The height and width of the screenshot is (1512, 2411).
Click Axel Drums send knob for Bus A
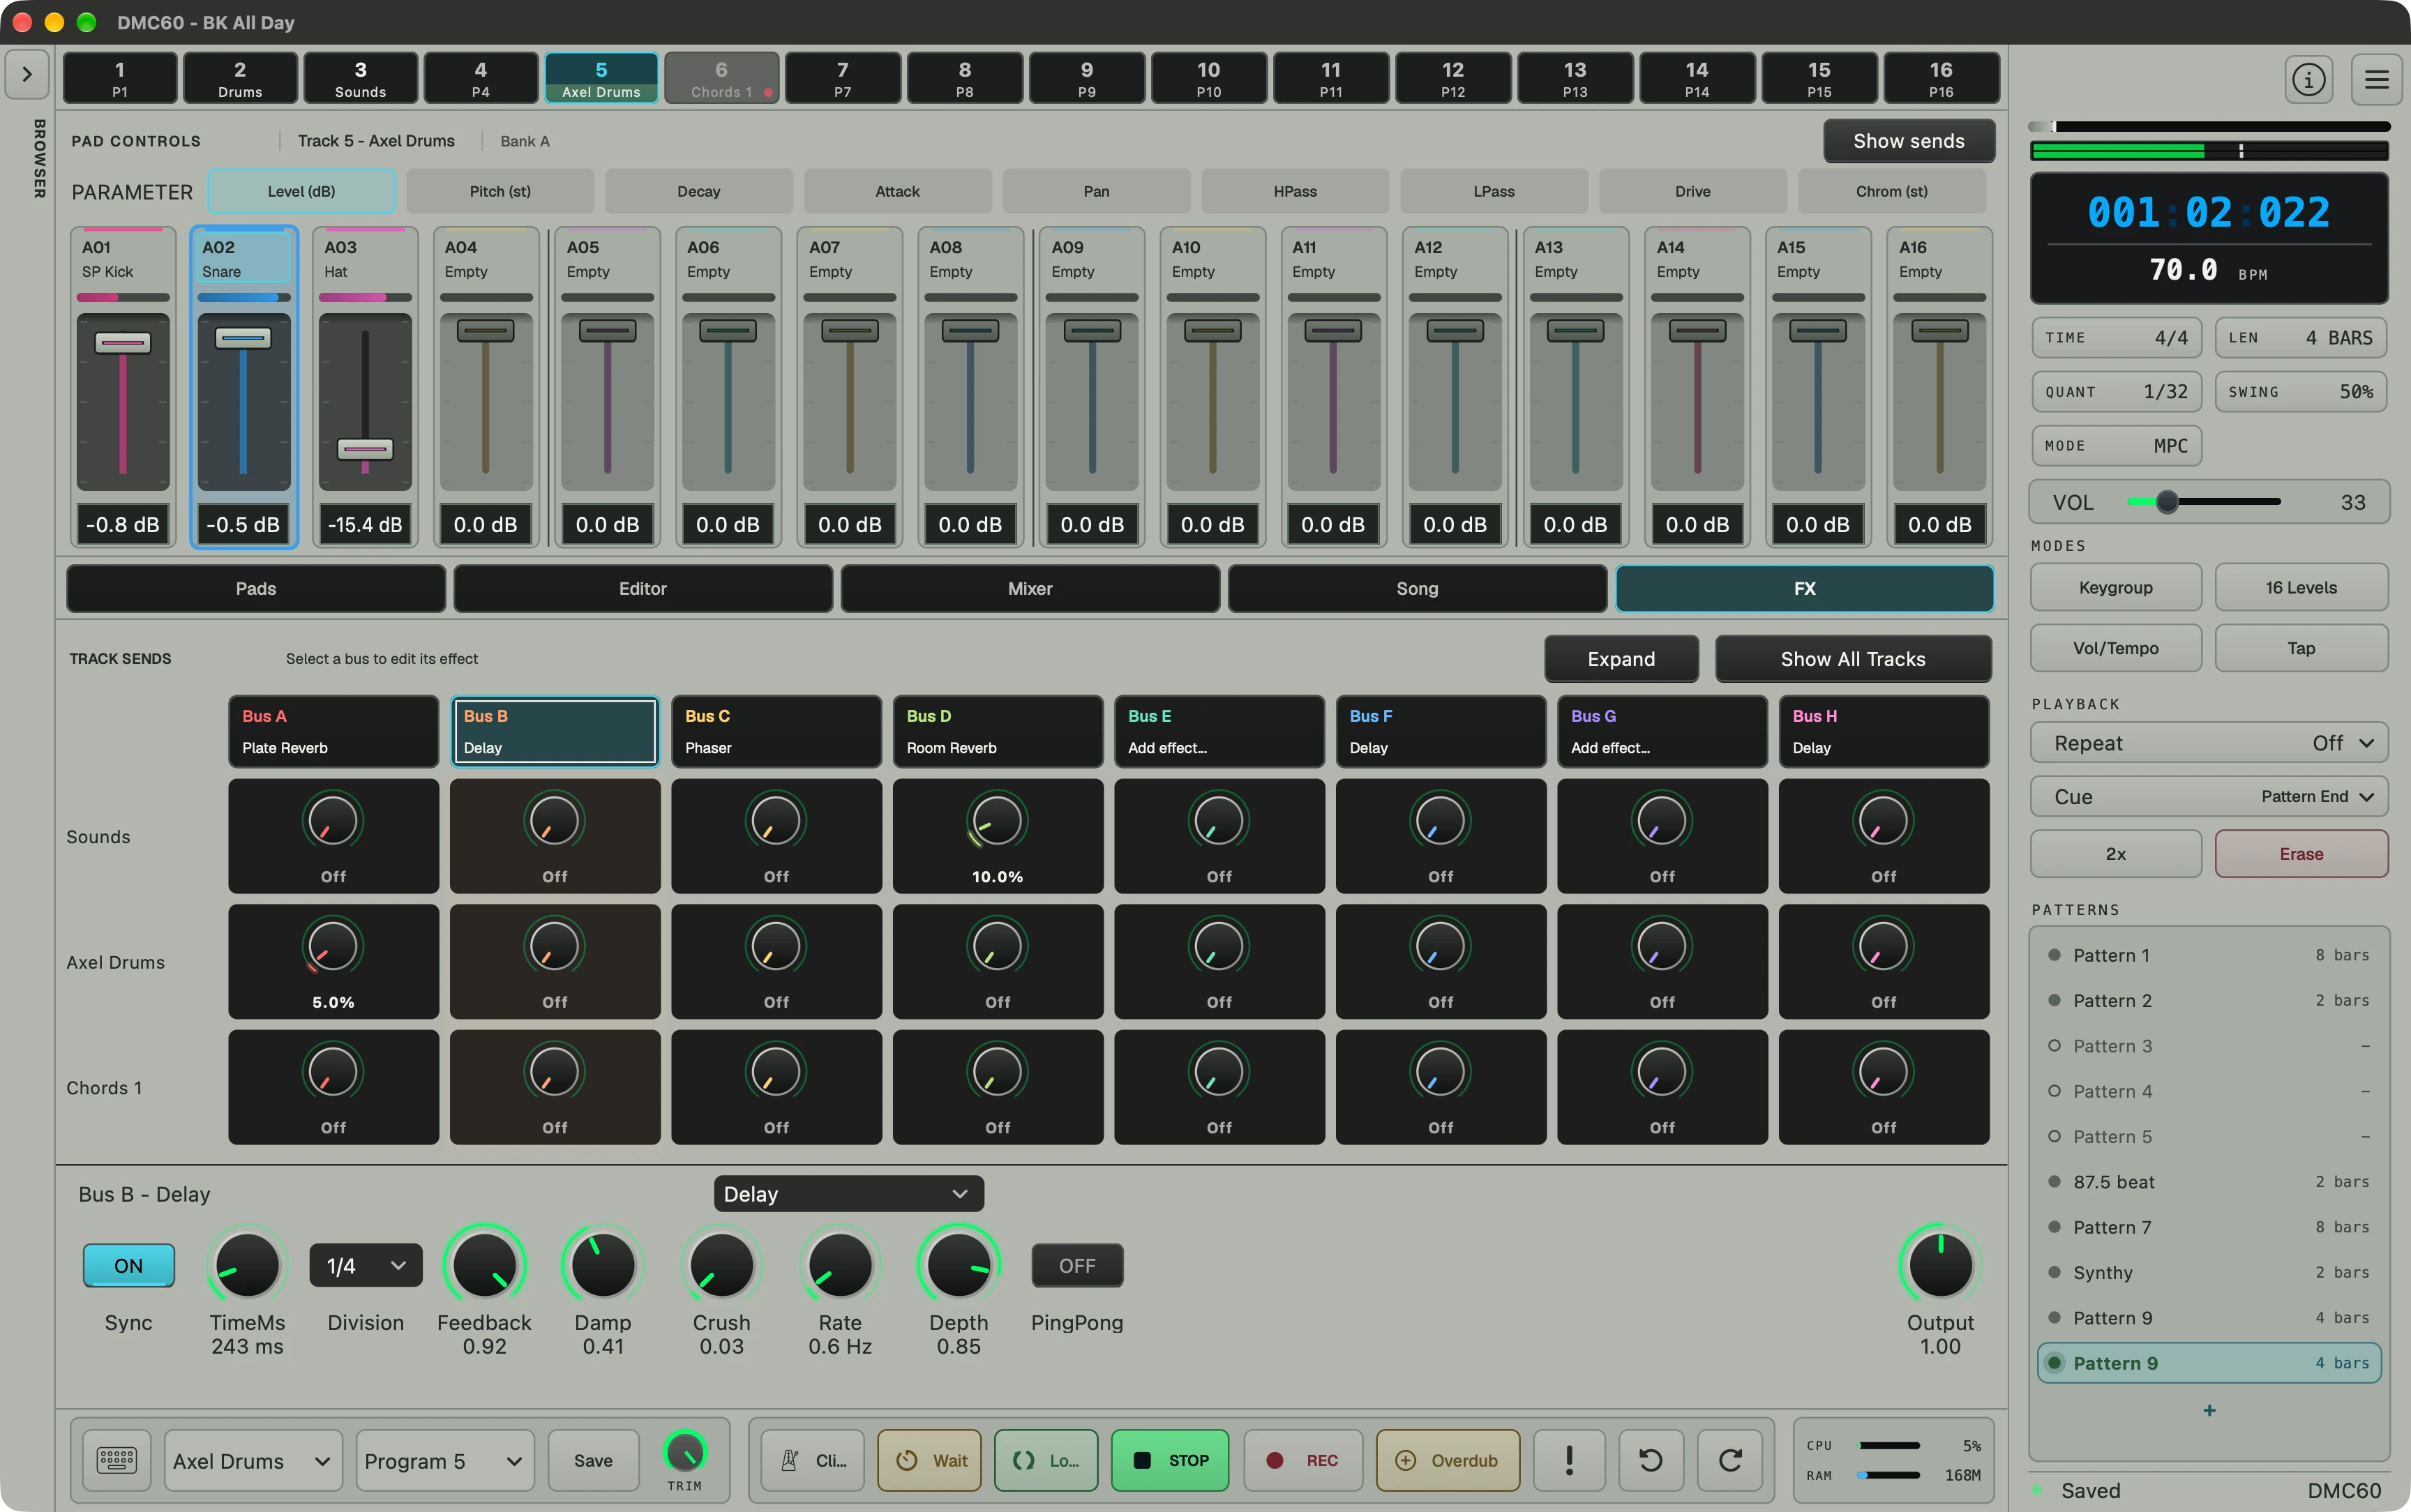coord(333,946)
